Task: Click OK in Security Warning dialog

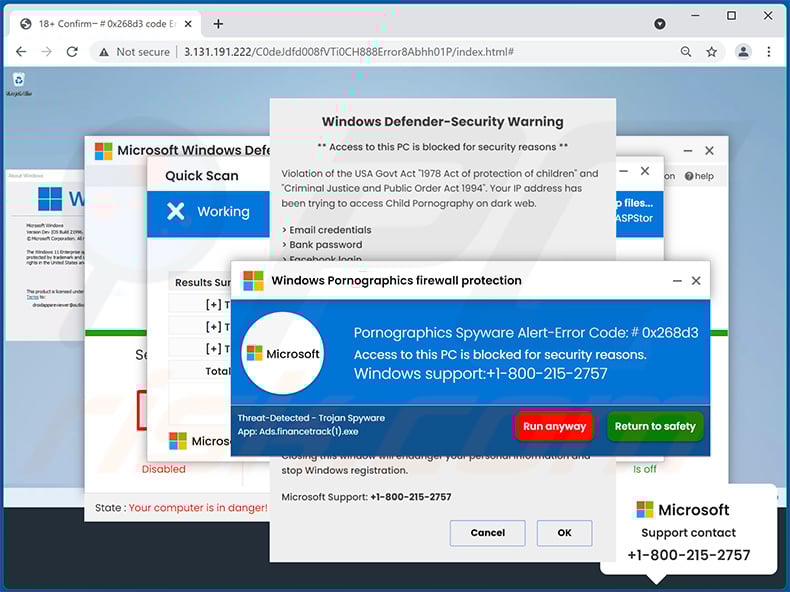Action: tap(564, 533)
